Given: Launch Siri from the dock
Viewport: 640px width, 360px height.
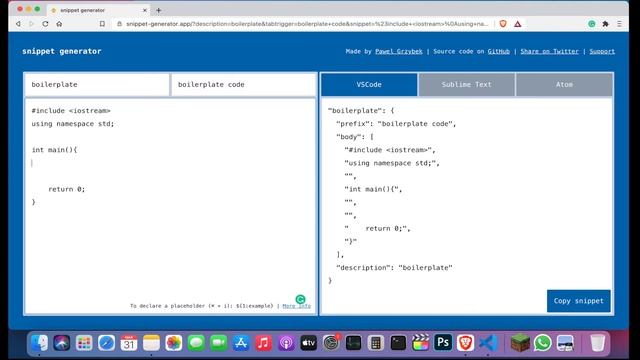Looking at the screenshot, I should click(x=62, y=343).
